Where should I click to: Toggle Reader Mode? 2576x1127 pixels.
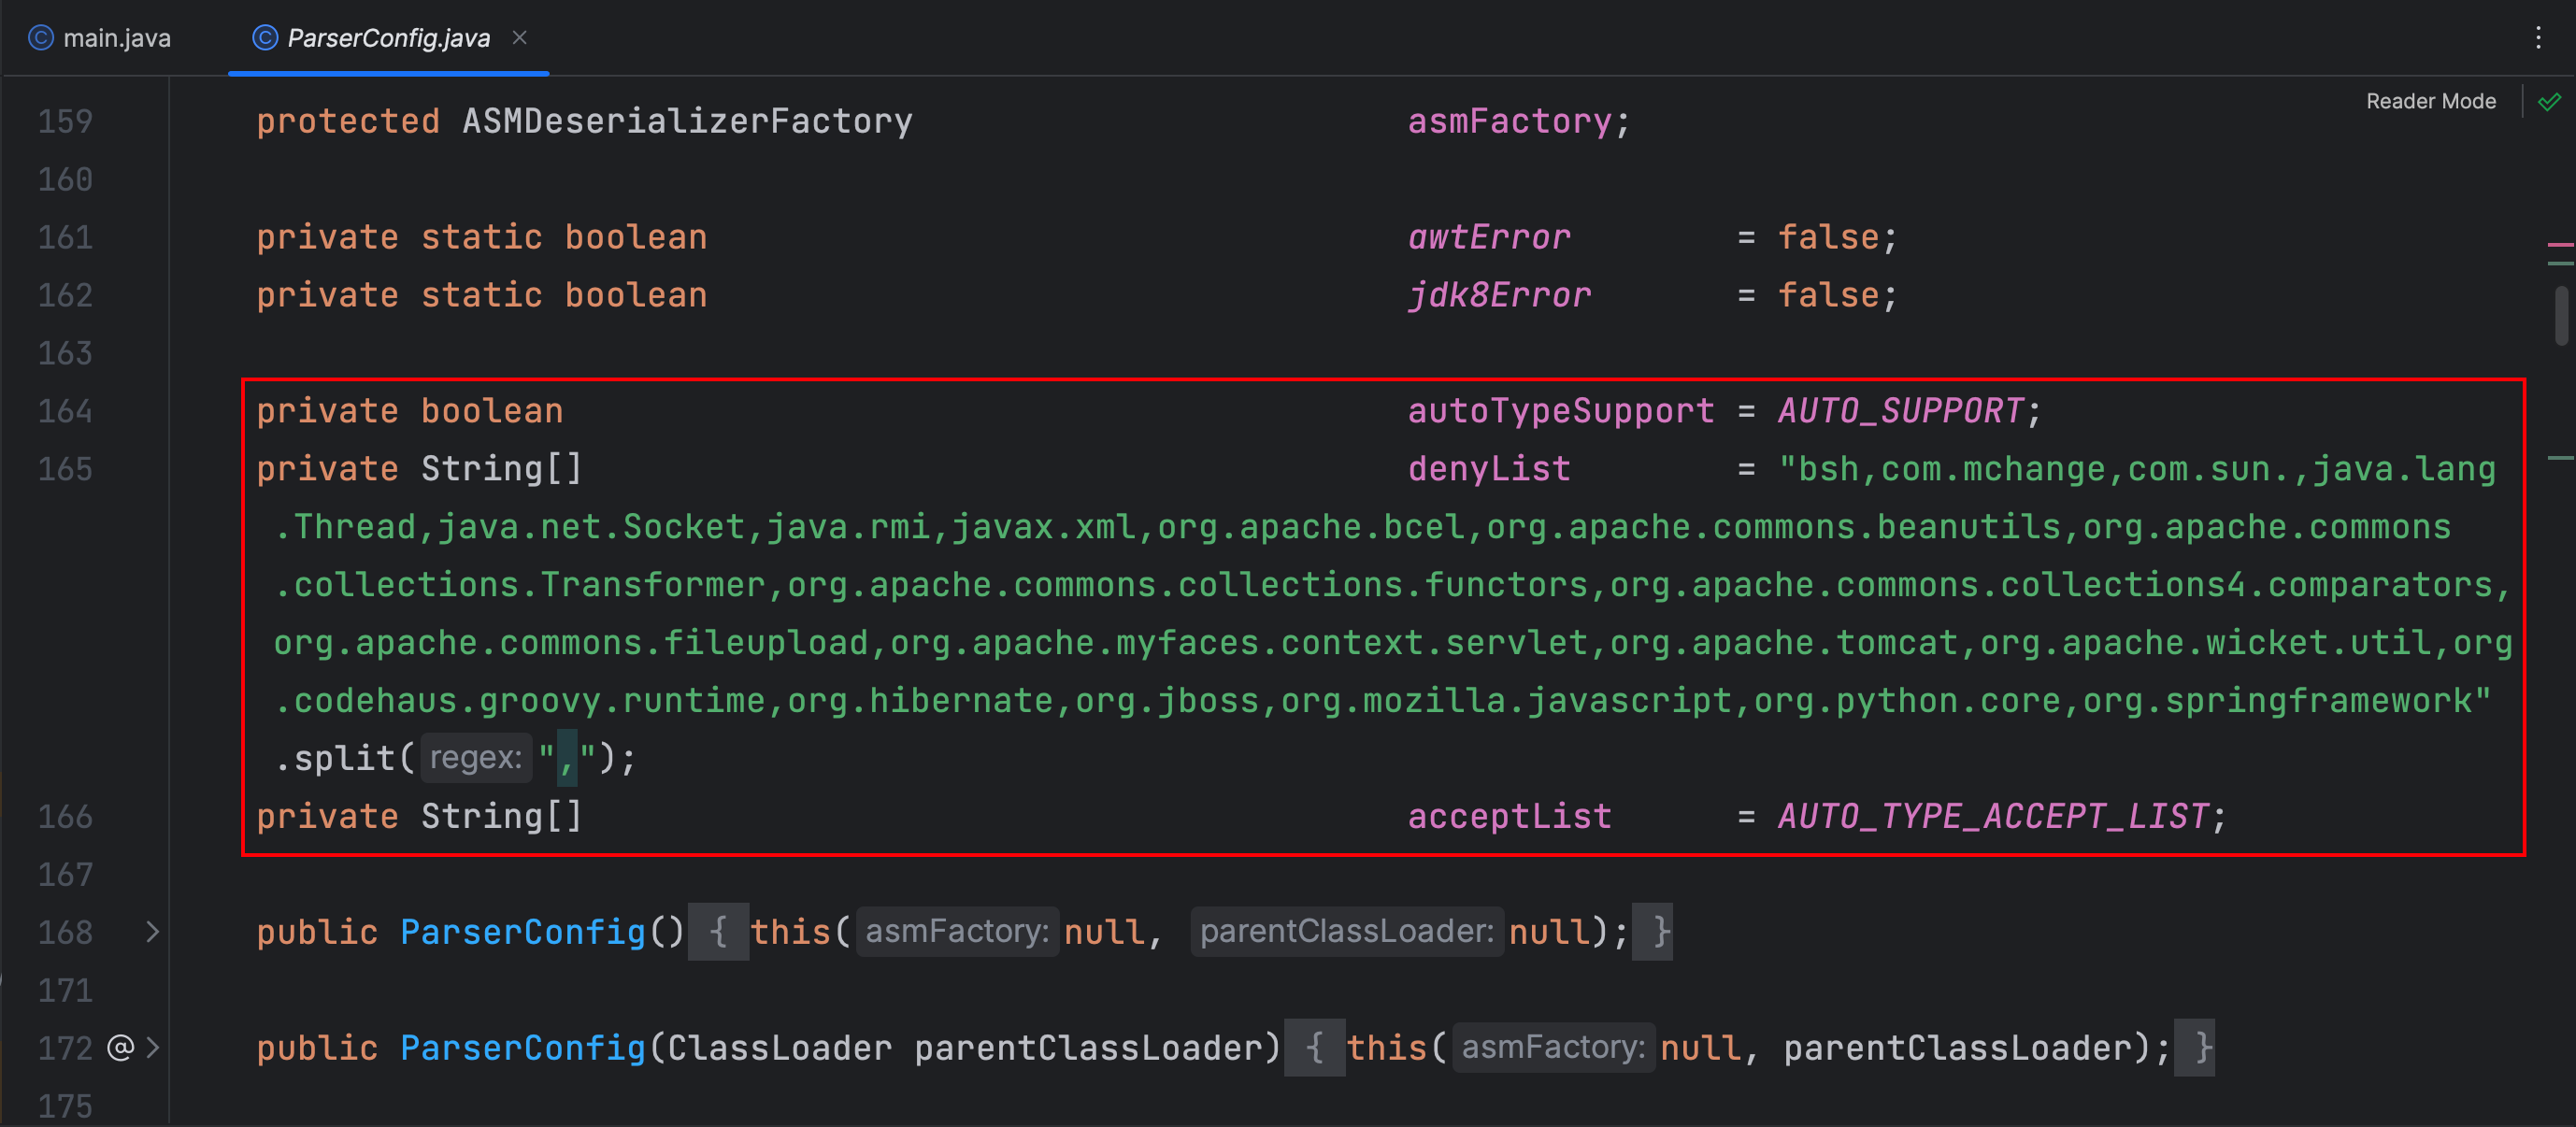2431,101
